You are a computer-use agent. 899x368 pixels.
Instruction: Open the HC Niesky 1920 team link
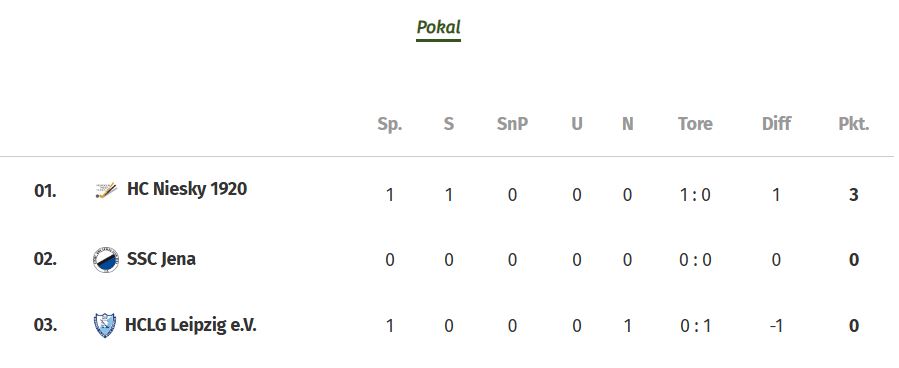(187, 189)
